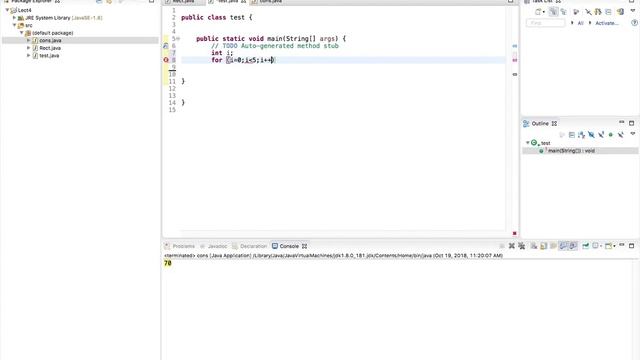Viewport: 640px width, 360px height.
Task: Click Pin Console icon
Action: (x=585, y=246)
